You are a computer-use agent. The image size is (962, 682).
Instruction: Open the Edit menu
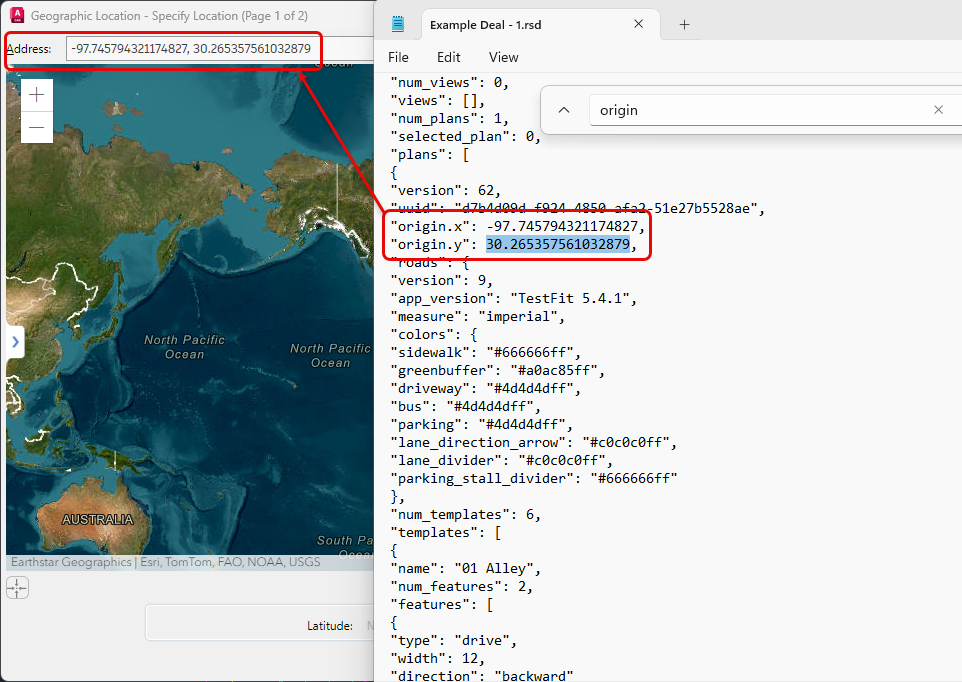point(448,57)
